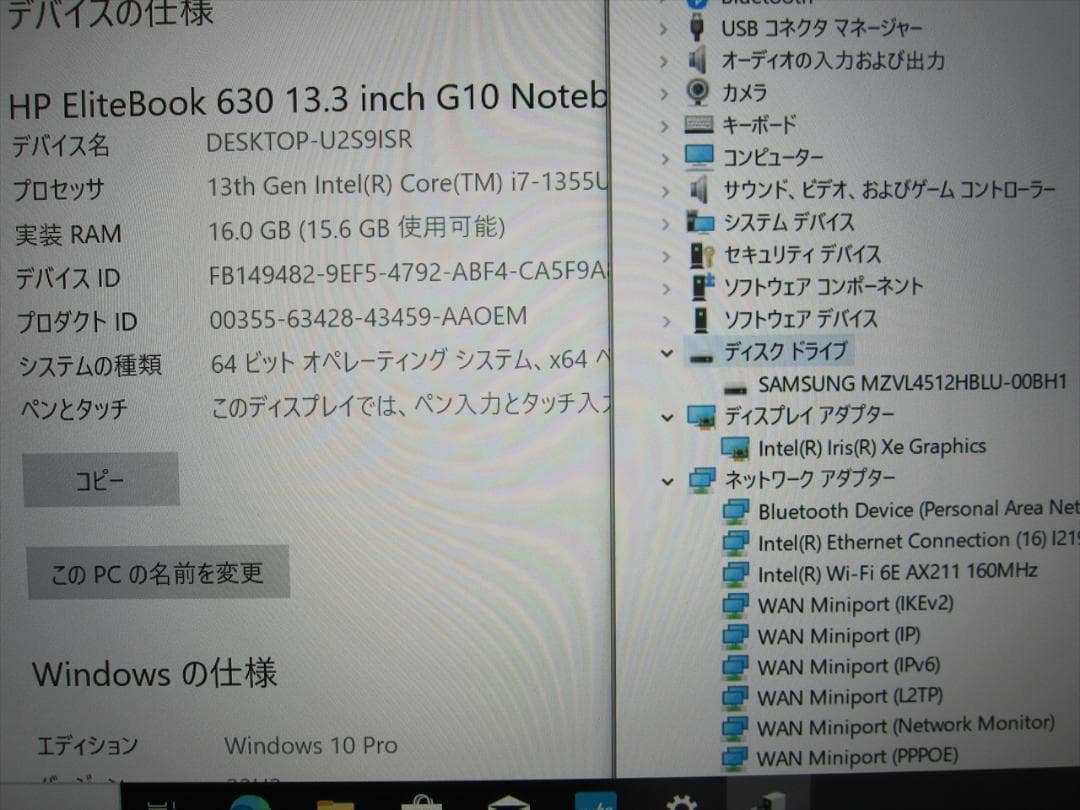Click the サウンド、ビデオ、およびゲーム コントローラー icon
1080x810 pixels.
[698, 189]
